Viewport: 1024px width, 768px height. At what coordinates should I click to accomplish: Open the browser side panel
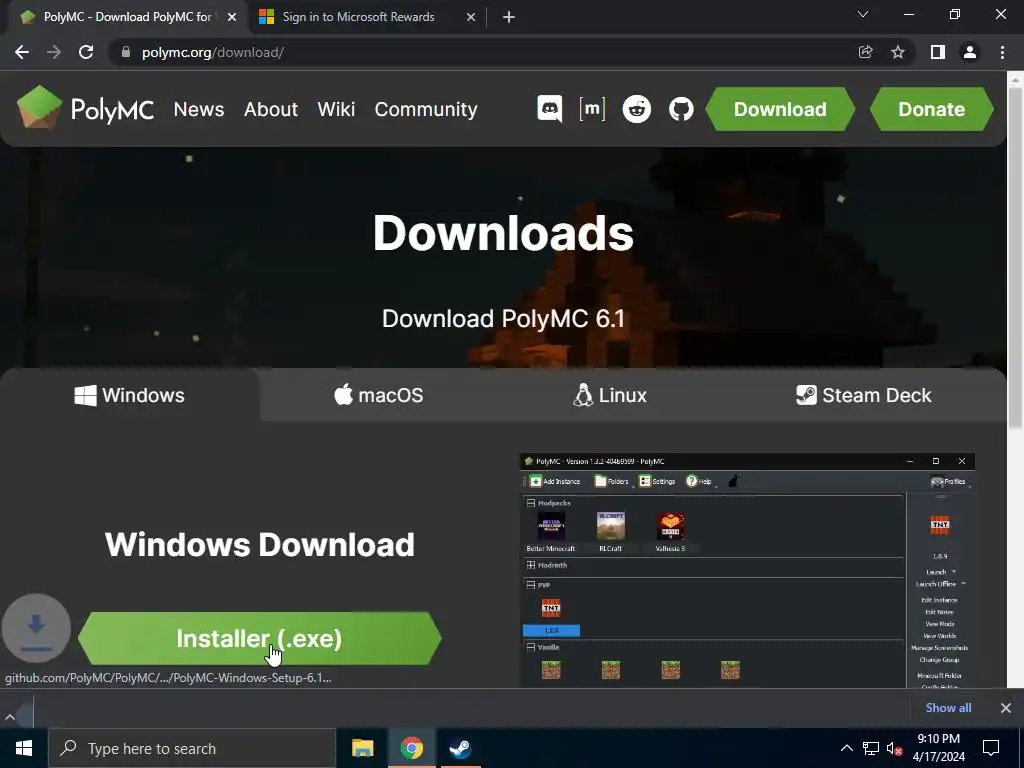pyautogui.click(x=938, y=52)
